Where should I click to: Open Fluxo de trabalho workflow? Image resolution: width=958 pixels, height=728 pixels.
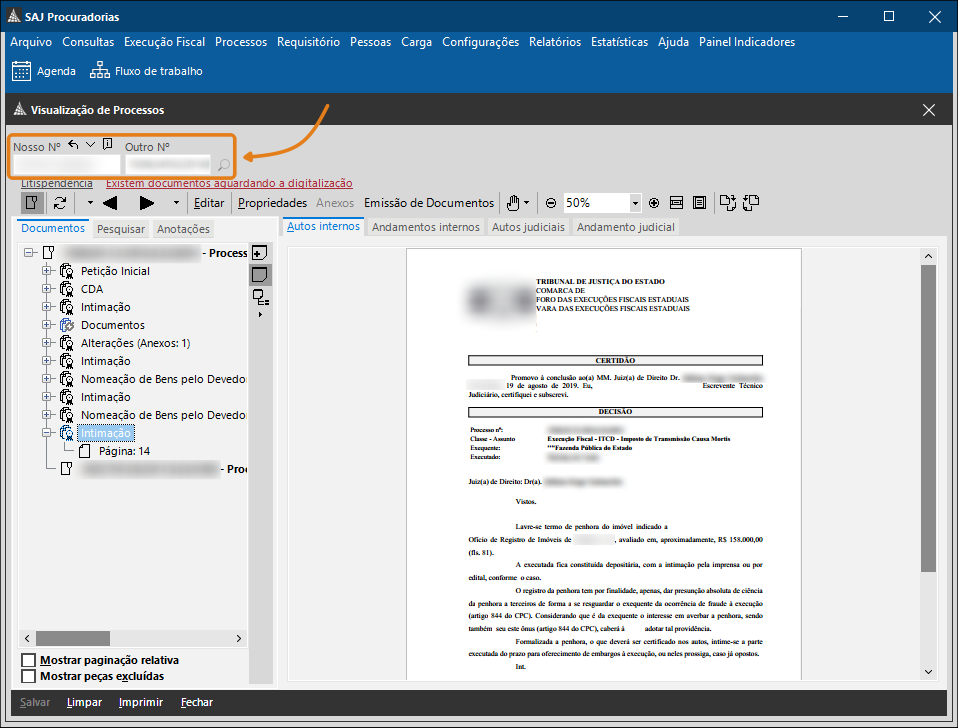(146, 71)
